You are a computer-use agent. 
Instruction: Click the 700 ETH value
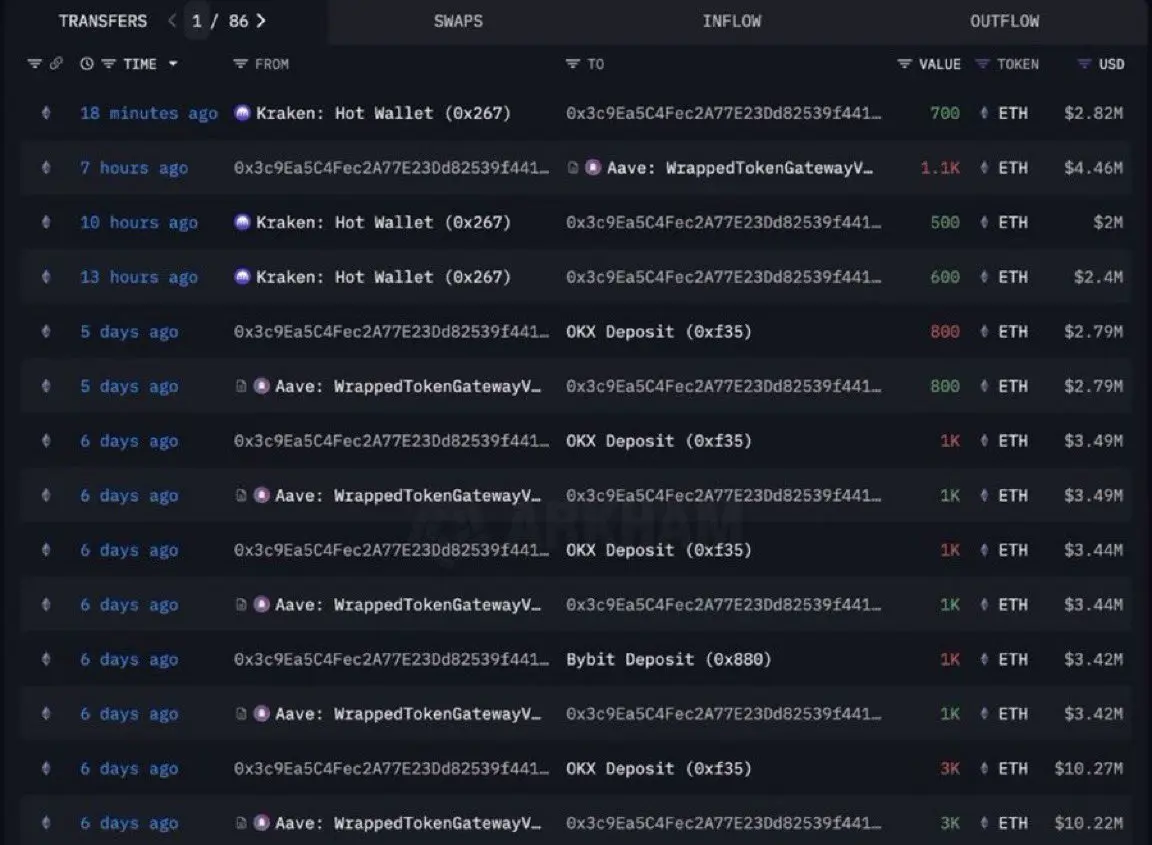tap(945, 113)
